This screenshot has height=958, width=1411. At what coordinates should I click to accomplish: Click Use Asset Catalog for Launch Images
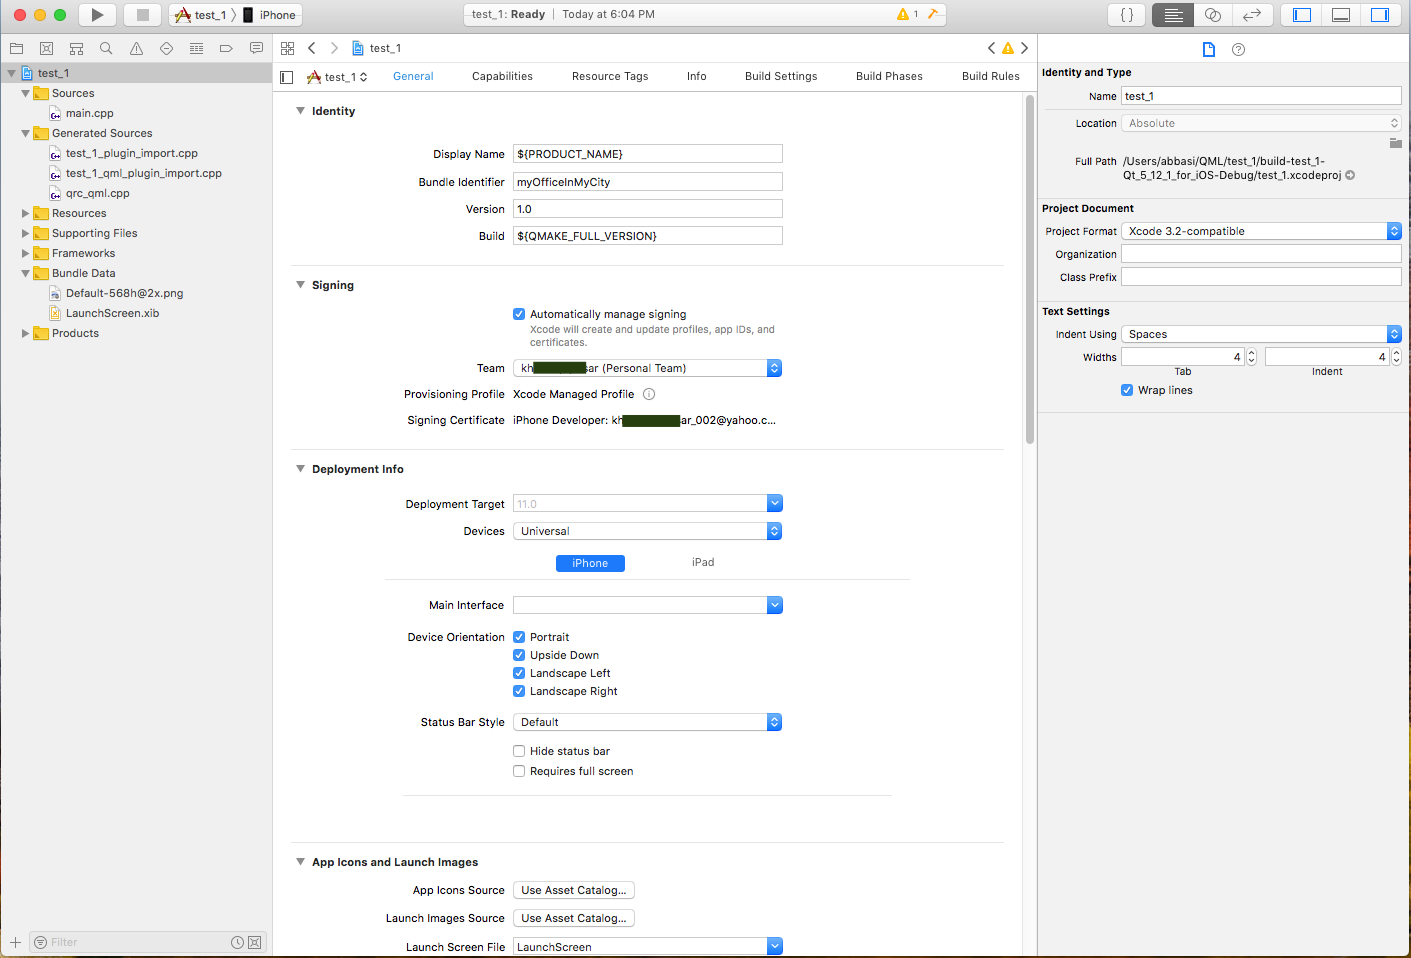click(x=574, y=918)
